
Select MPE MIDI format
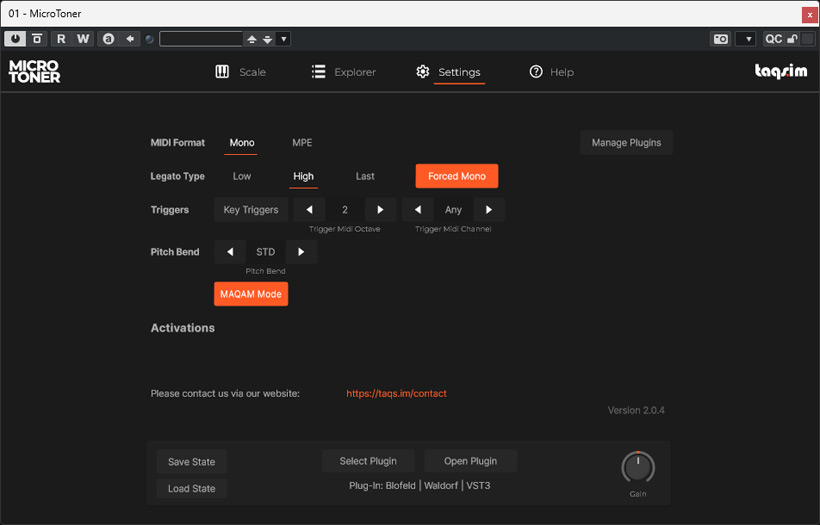pos(302,143)
